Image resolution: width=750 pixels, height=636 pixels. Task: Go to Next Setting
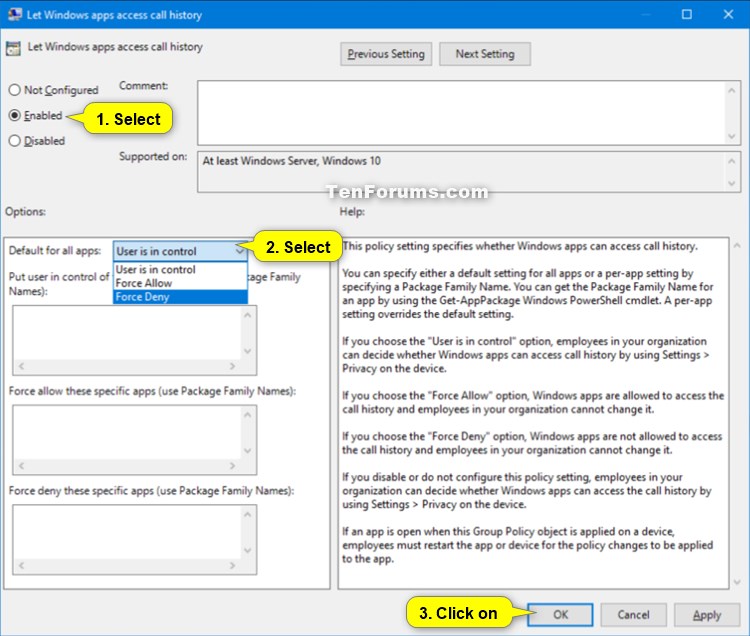tap(485, 54)
